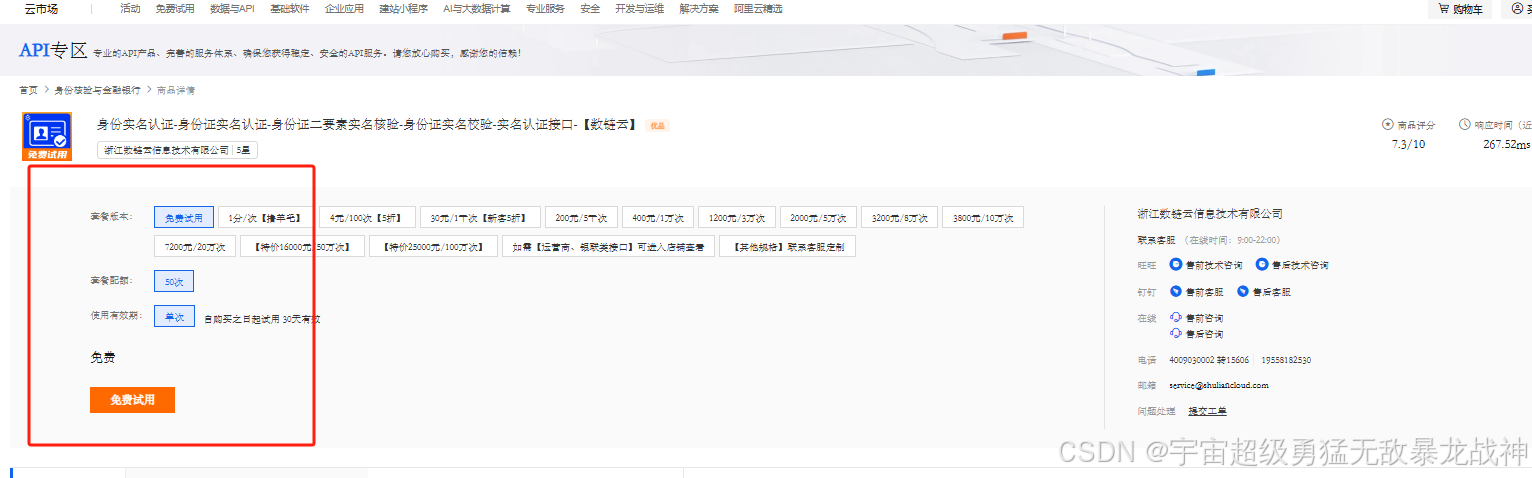Open the 企业应用 menu
This screenshot has height=478, width=1532.
coord(344,9)
